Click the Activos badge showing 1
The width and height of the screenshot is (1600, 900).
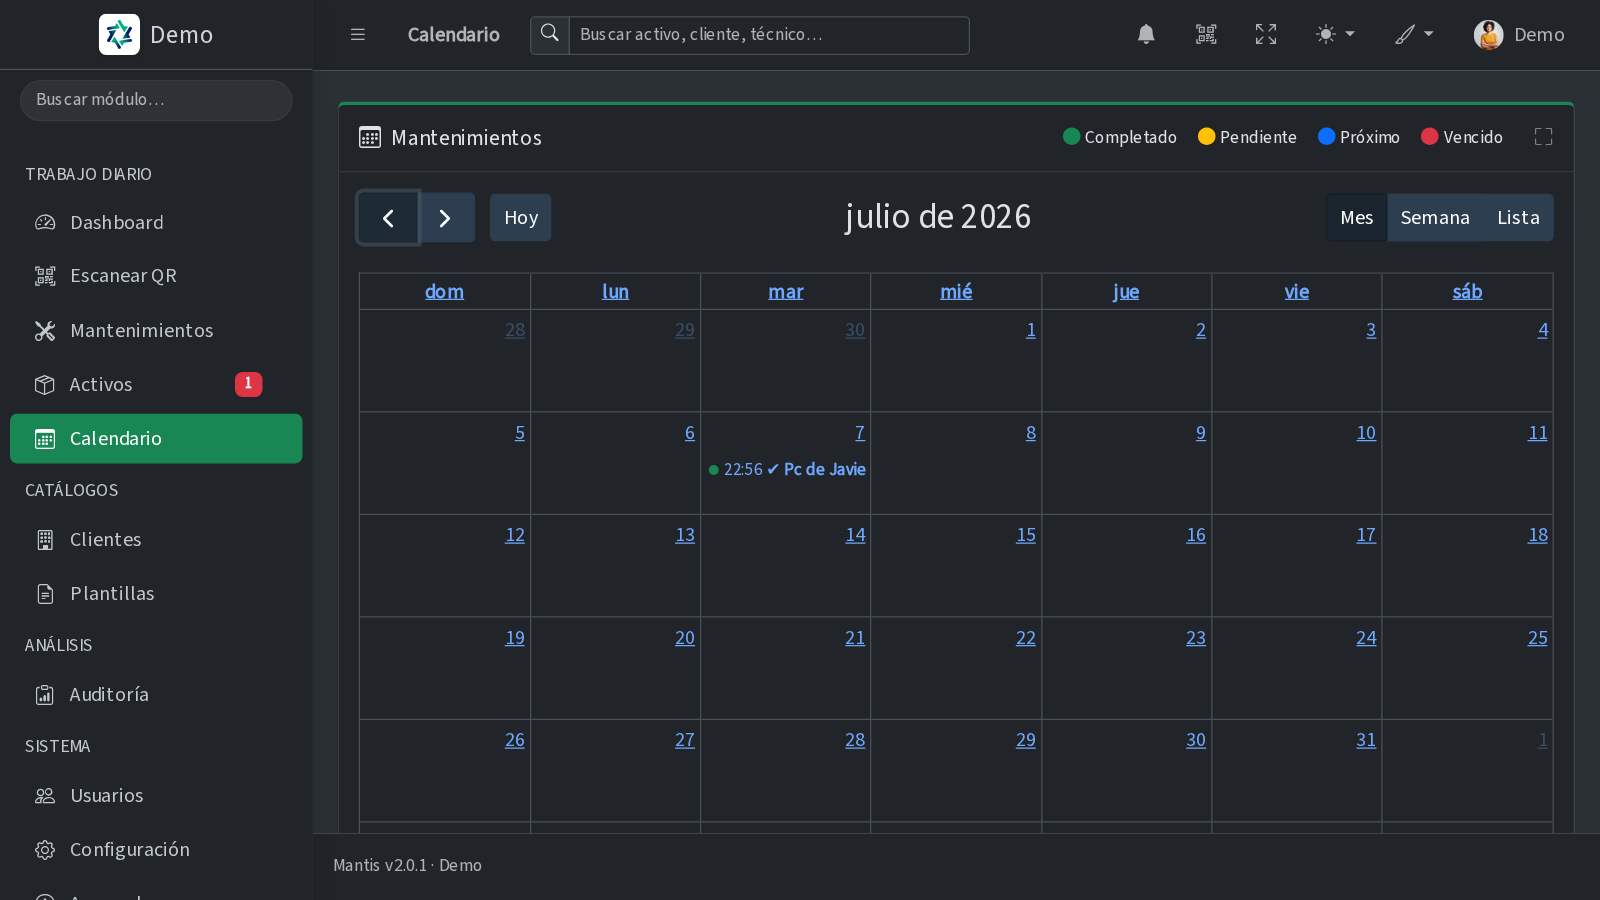coord(249,384)
